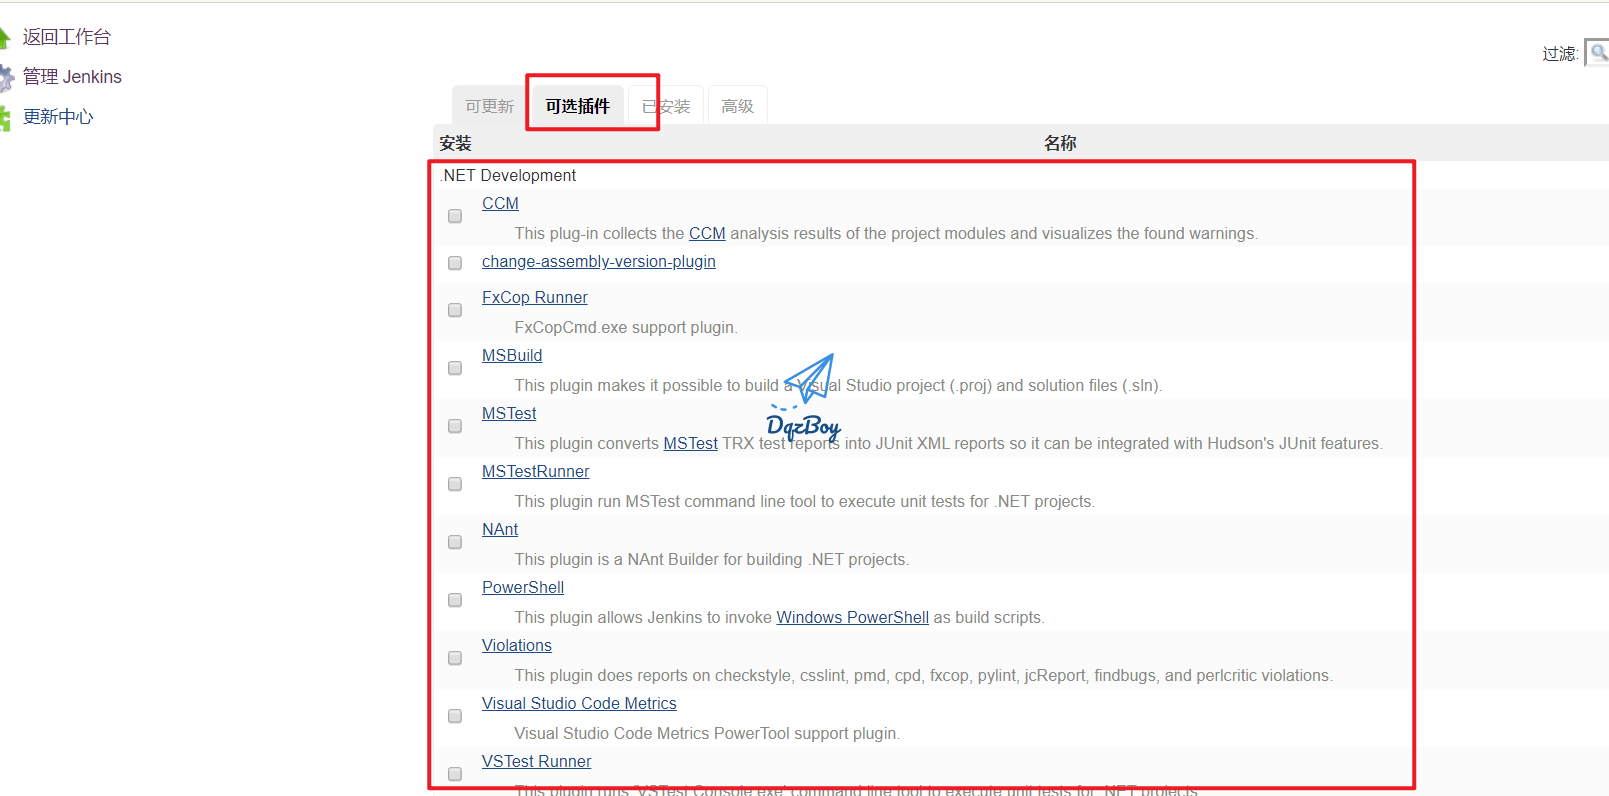Check the NAnt plugin checkbox
Image resolution: width=1609 pixels, height=796 pixels.
[455, 542]
